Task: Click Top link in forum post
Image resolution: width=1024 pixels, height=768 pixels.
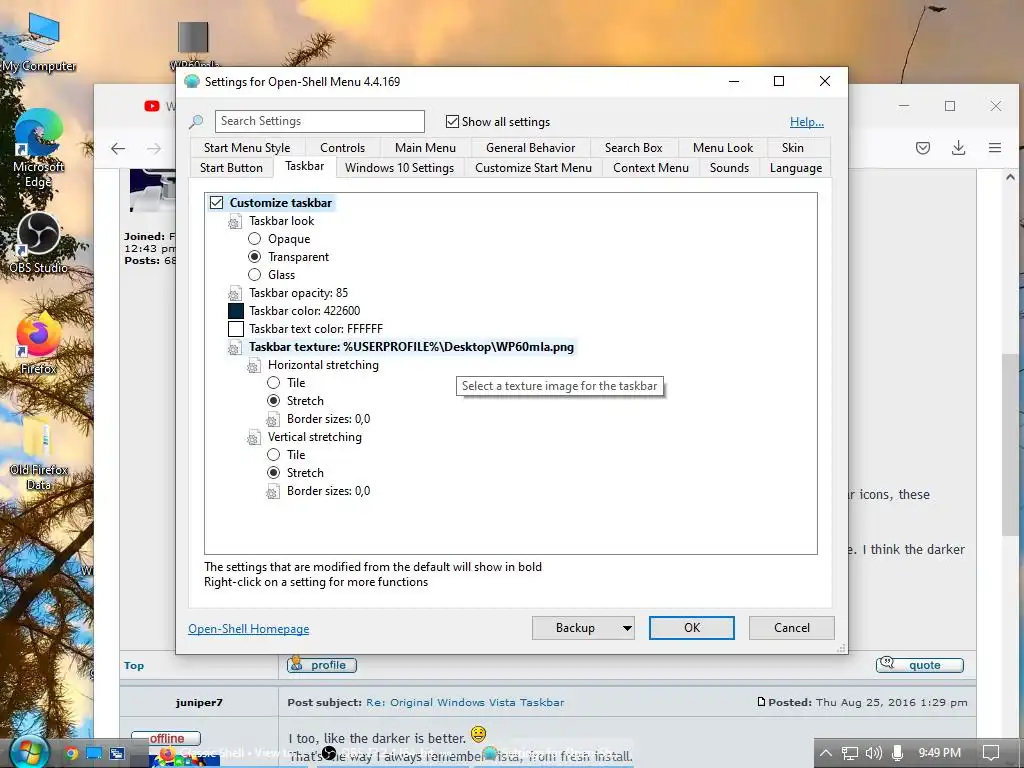Action: [x=134, y=665]
